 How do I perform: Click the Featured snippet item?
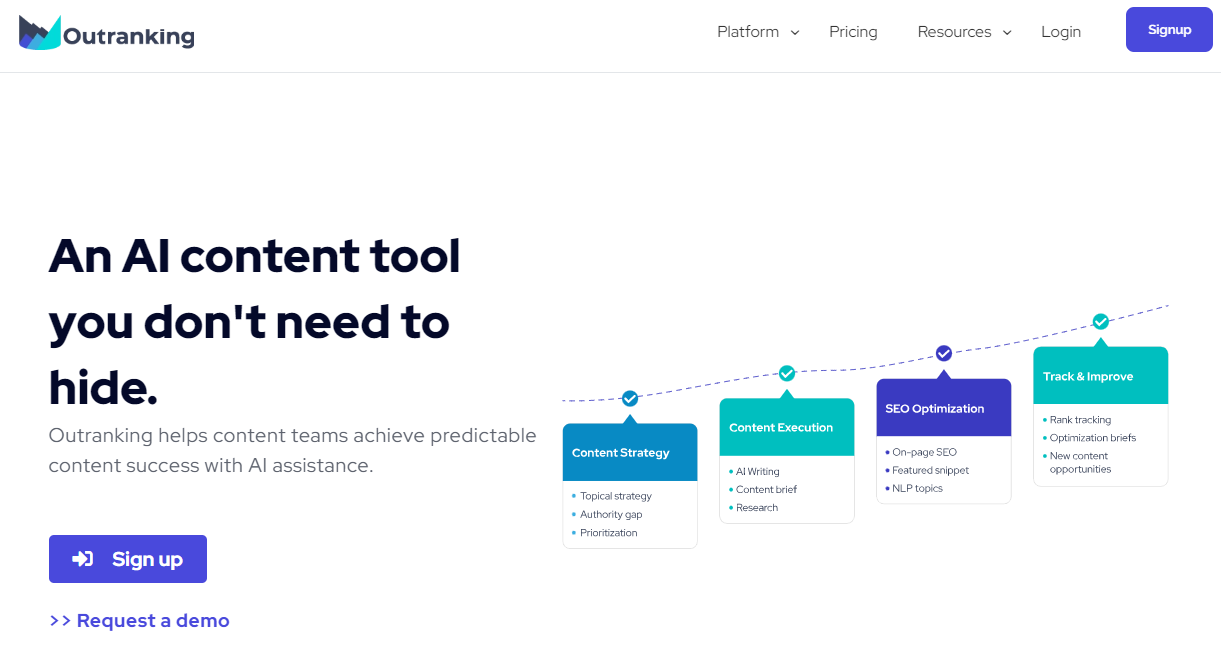coord(930,470)
